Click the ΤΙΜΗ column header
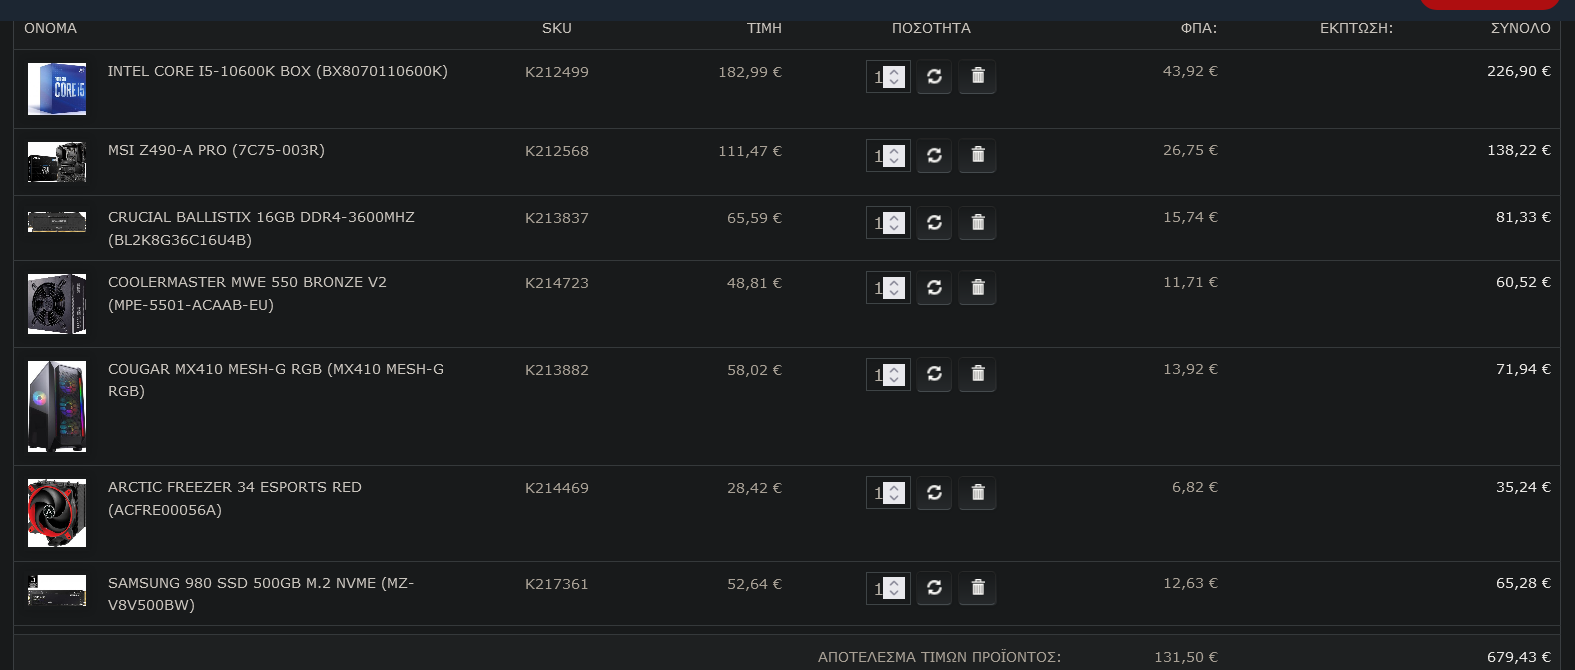 (764, 28)
